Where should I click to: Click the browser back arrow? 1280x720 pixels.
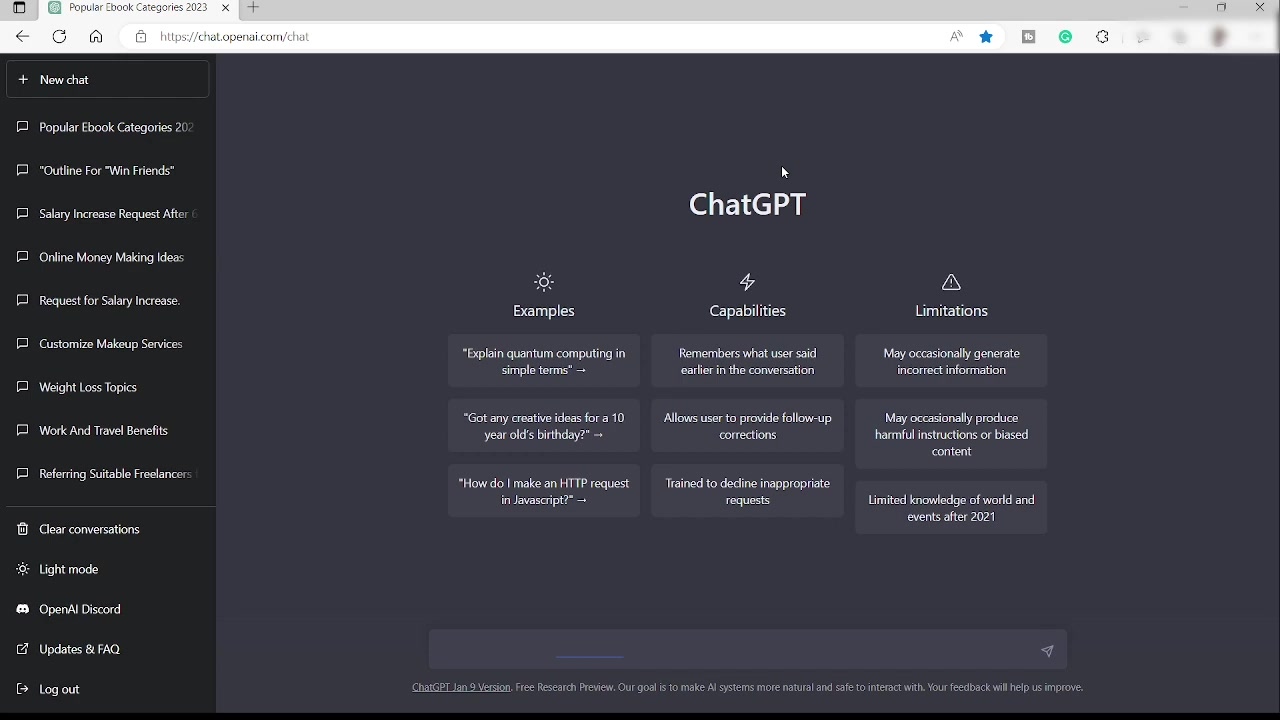[x=22, y=36]
